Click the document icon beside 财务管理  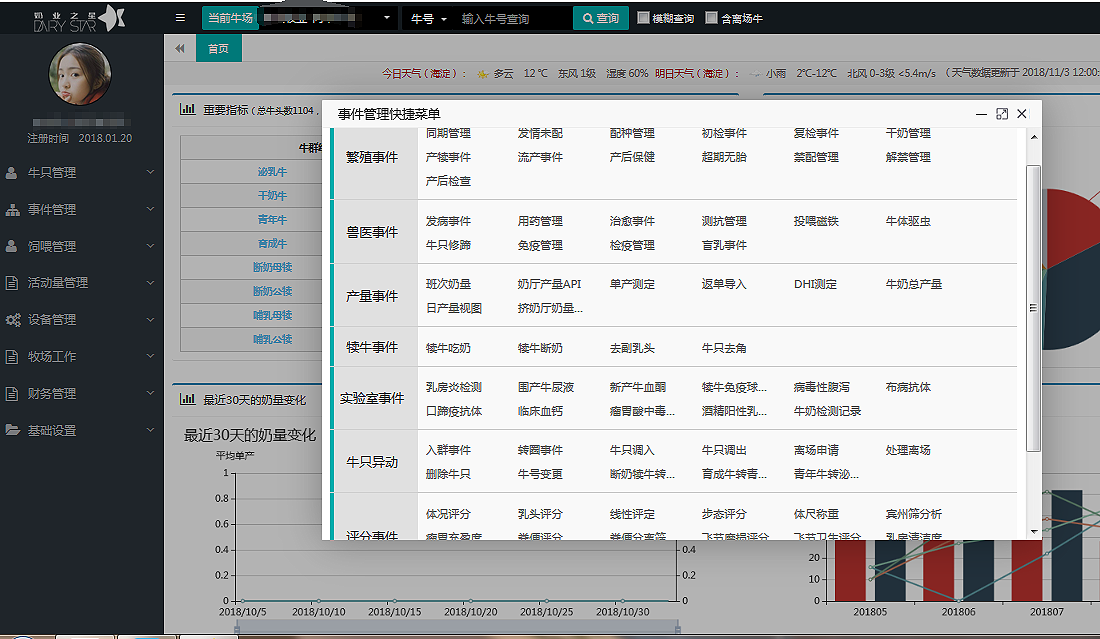point(12,394)
